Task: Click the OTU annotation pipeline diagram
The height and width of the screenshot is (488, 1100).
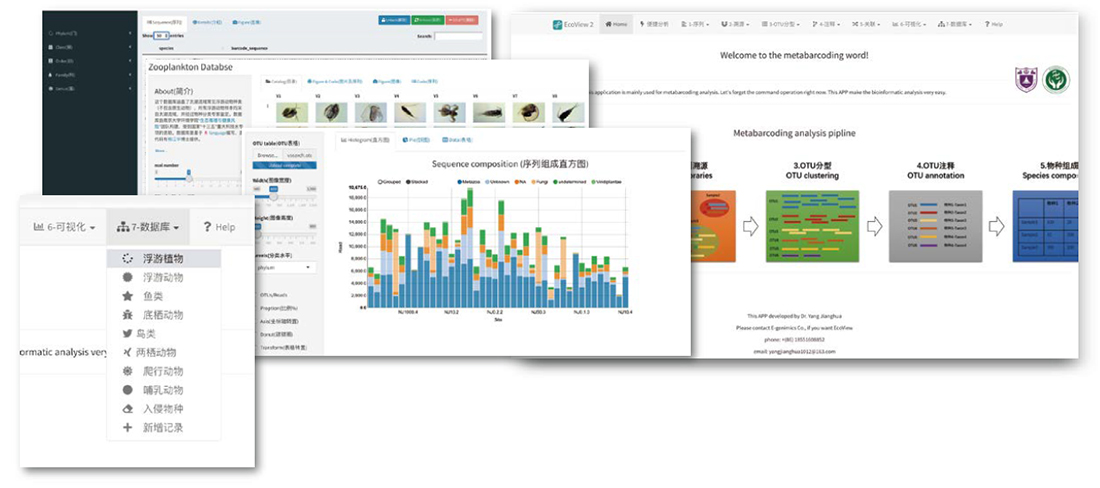Action: tap(936, 226)
